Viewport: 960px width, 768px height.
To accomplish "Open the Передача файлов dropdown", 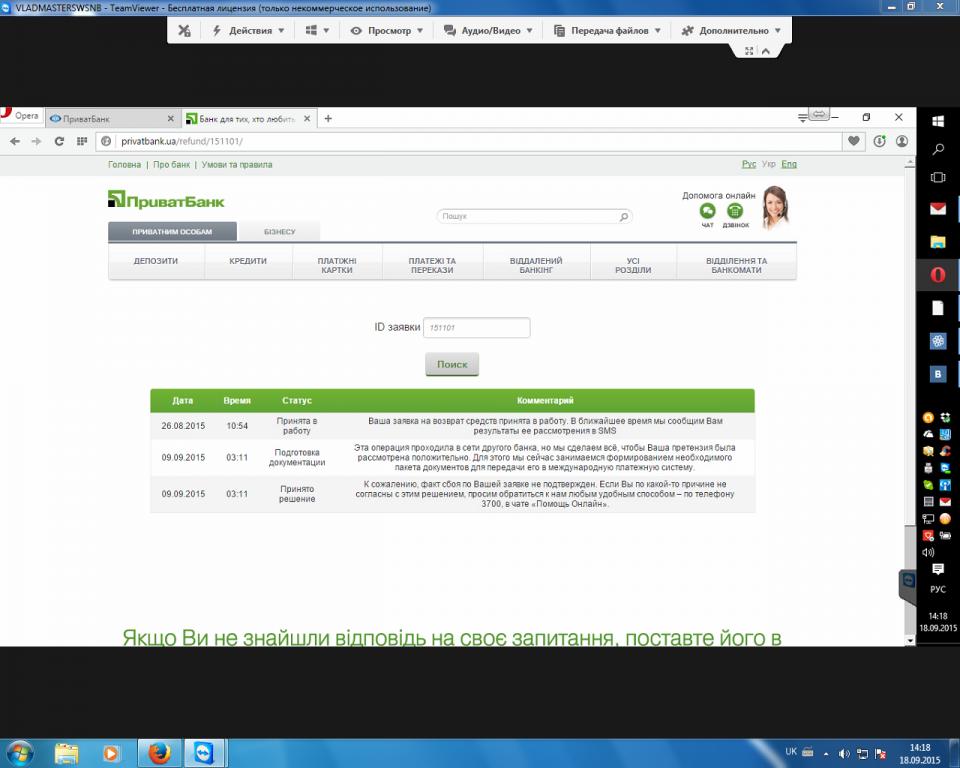I will 608,31.
